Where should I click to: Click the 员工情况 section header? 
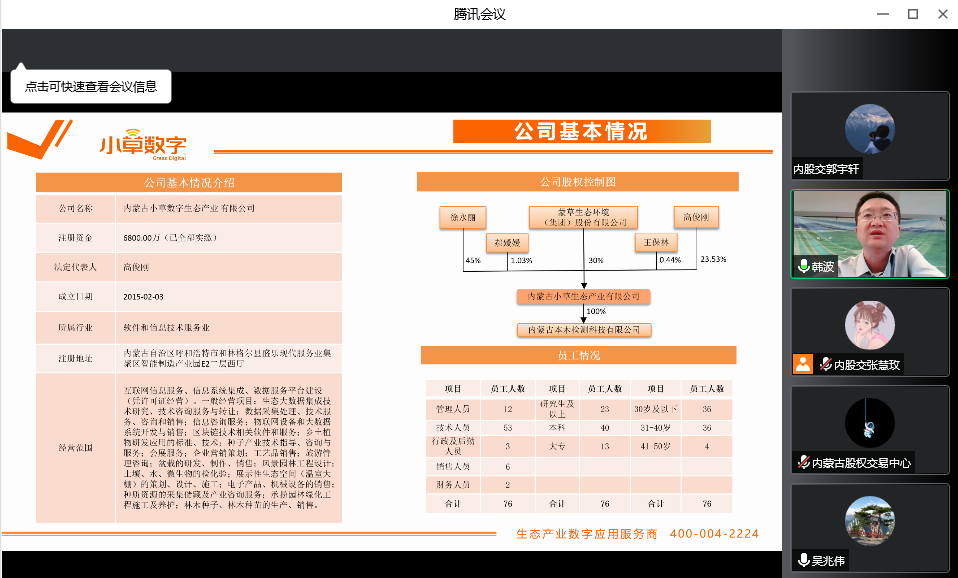579,356
